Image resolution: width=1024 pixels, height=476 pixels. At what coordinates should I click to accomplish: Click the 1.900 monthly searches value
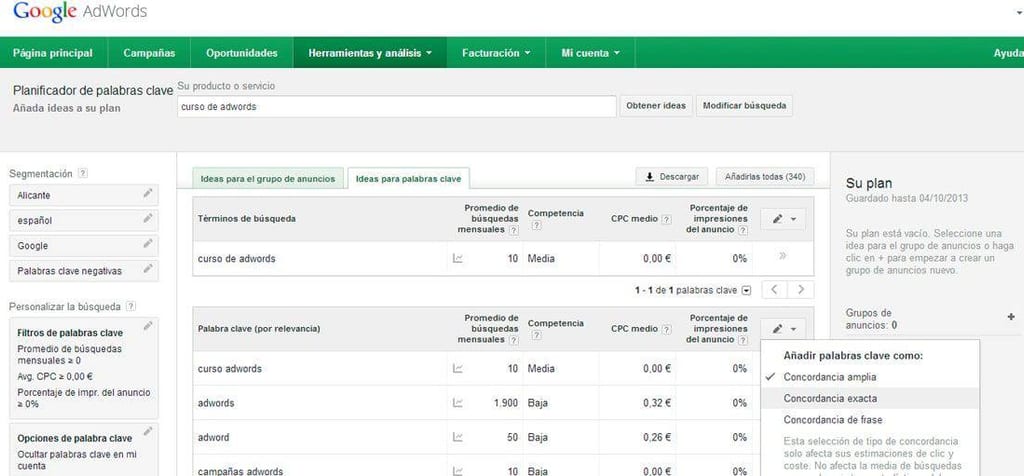(506, 403)
